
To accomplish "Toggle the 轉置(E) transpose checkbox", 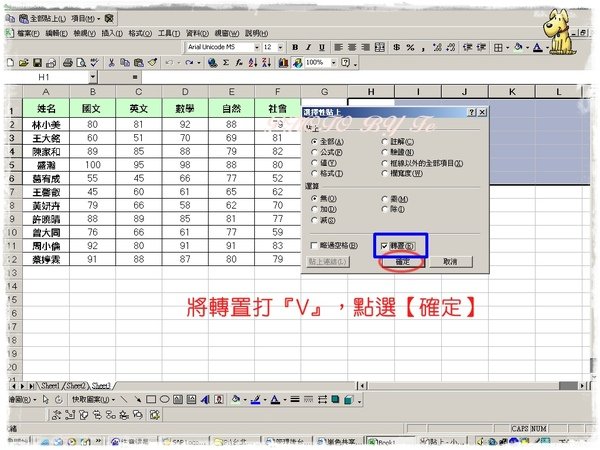I will pos(384,246).
